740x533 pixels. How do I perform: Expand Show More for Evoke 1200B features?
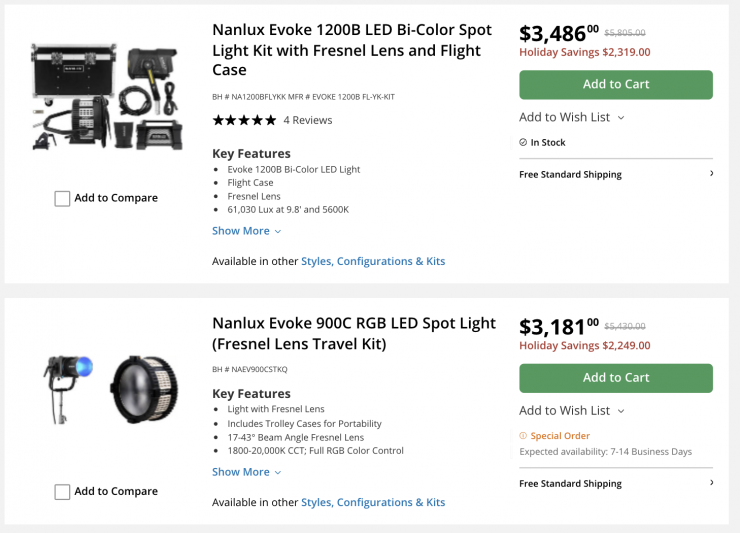(246, 231)
